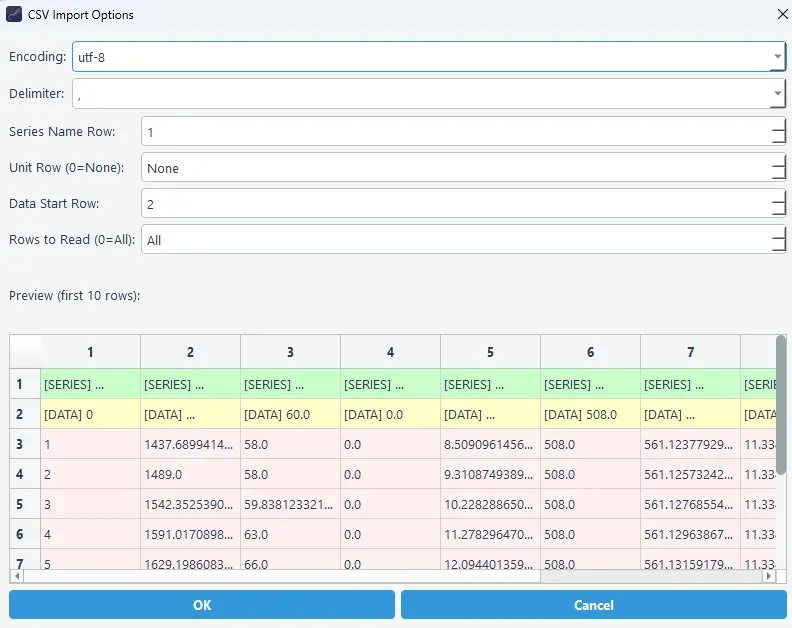Expand the Delimiter dropdown list
This screenshot has height=628, width=792.
point(778,94)
